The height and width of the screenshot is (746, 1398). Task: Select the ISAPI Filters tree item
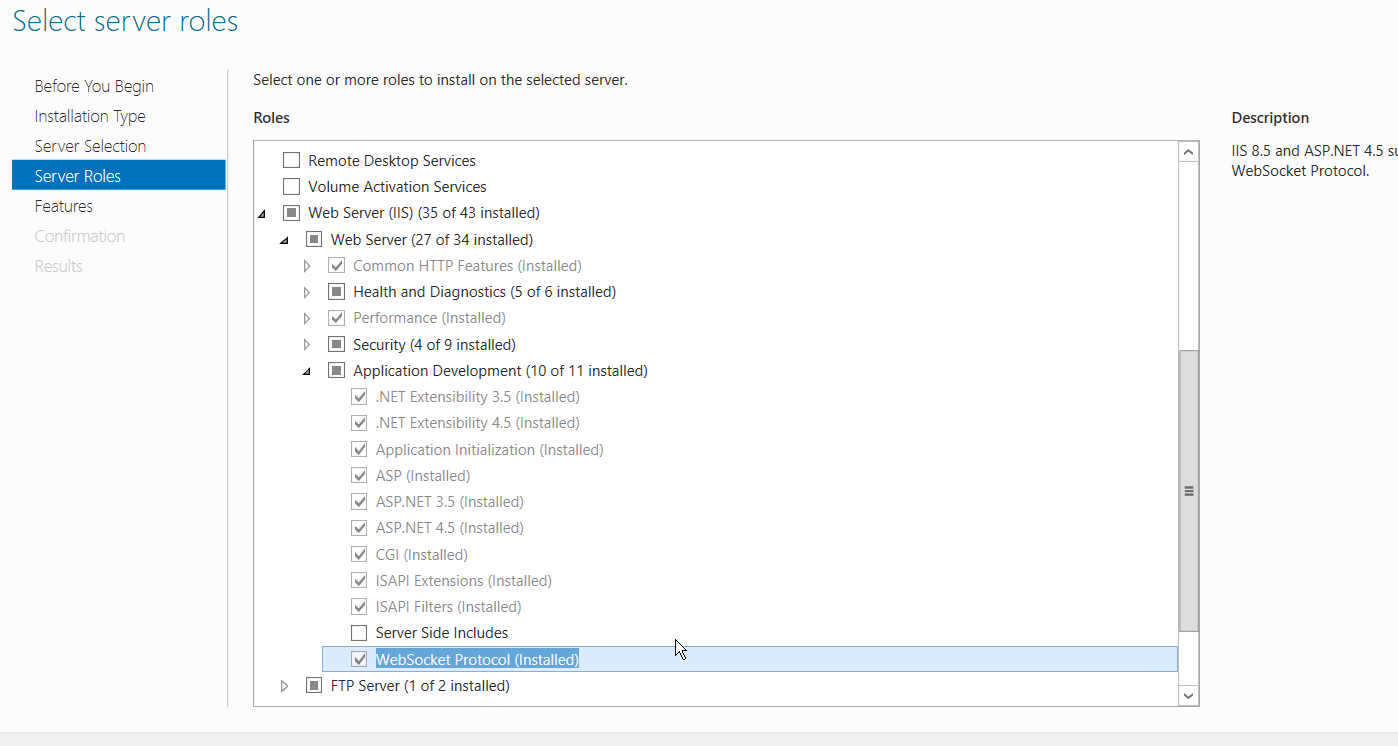tap(447, 606)
